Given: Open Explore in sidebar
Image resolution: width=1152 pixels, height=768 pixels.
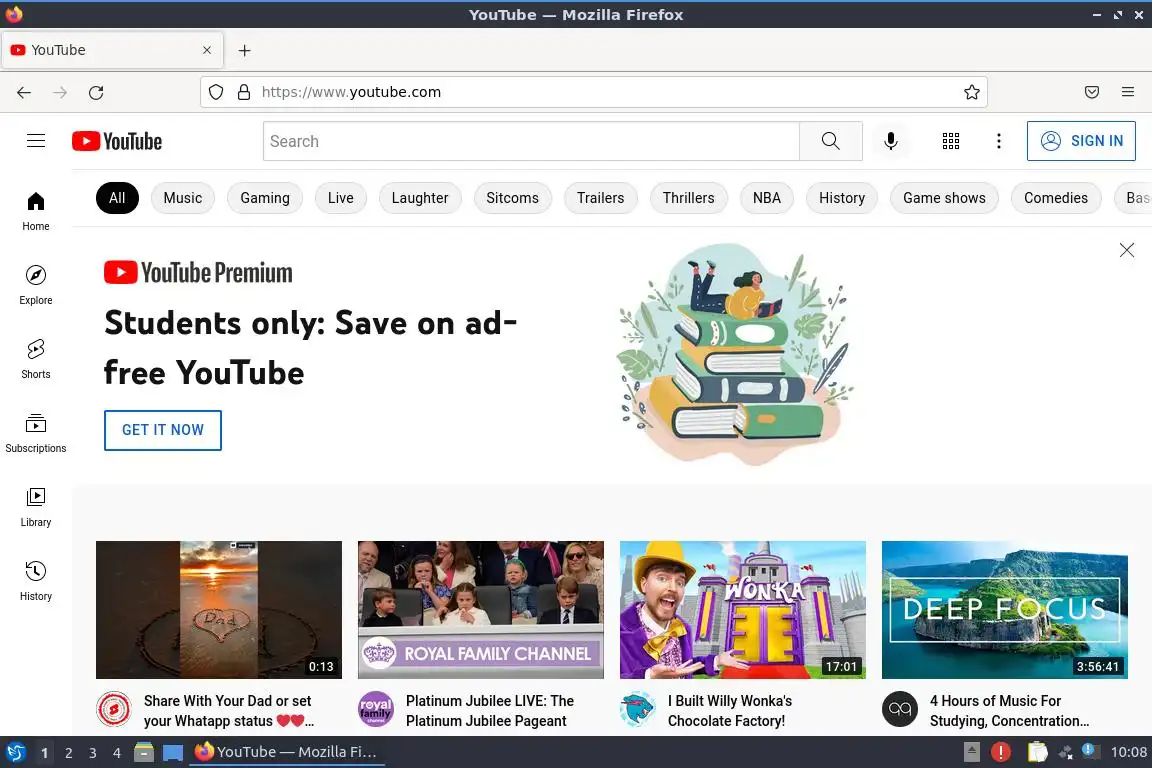Looking at the screenshot, I should click(x=36, y=286).
